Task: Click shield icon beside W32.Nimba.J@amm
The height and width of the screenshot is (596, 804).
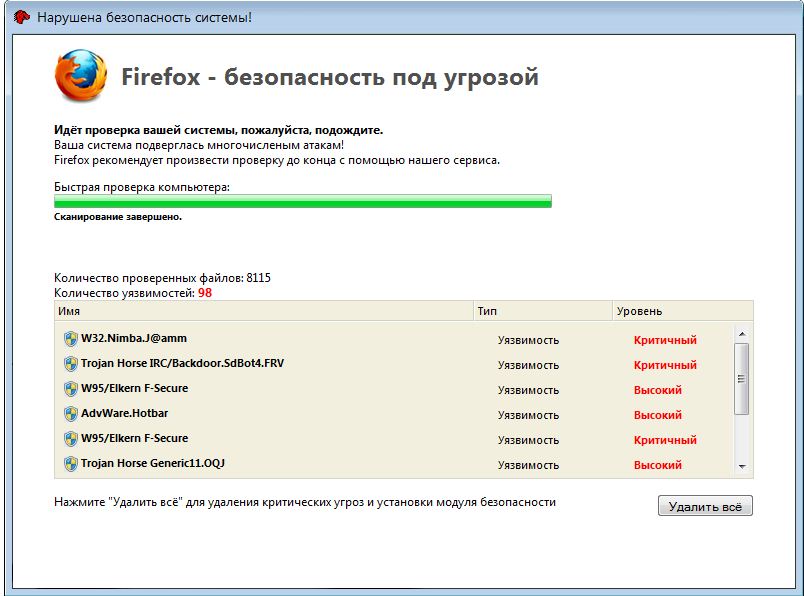Action: pos(71,339)
